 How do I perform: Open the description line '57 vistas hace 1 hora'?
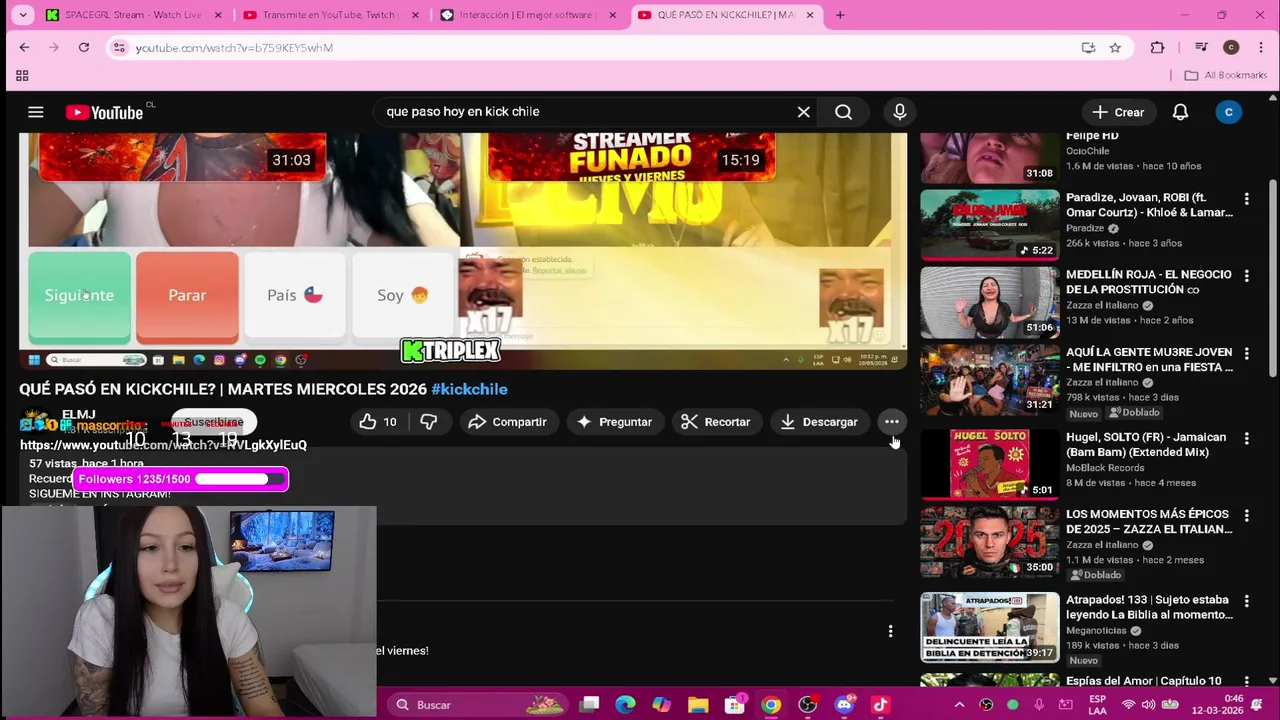[x=86, y=464]
